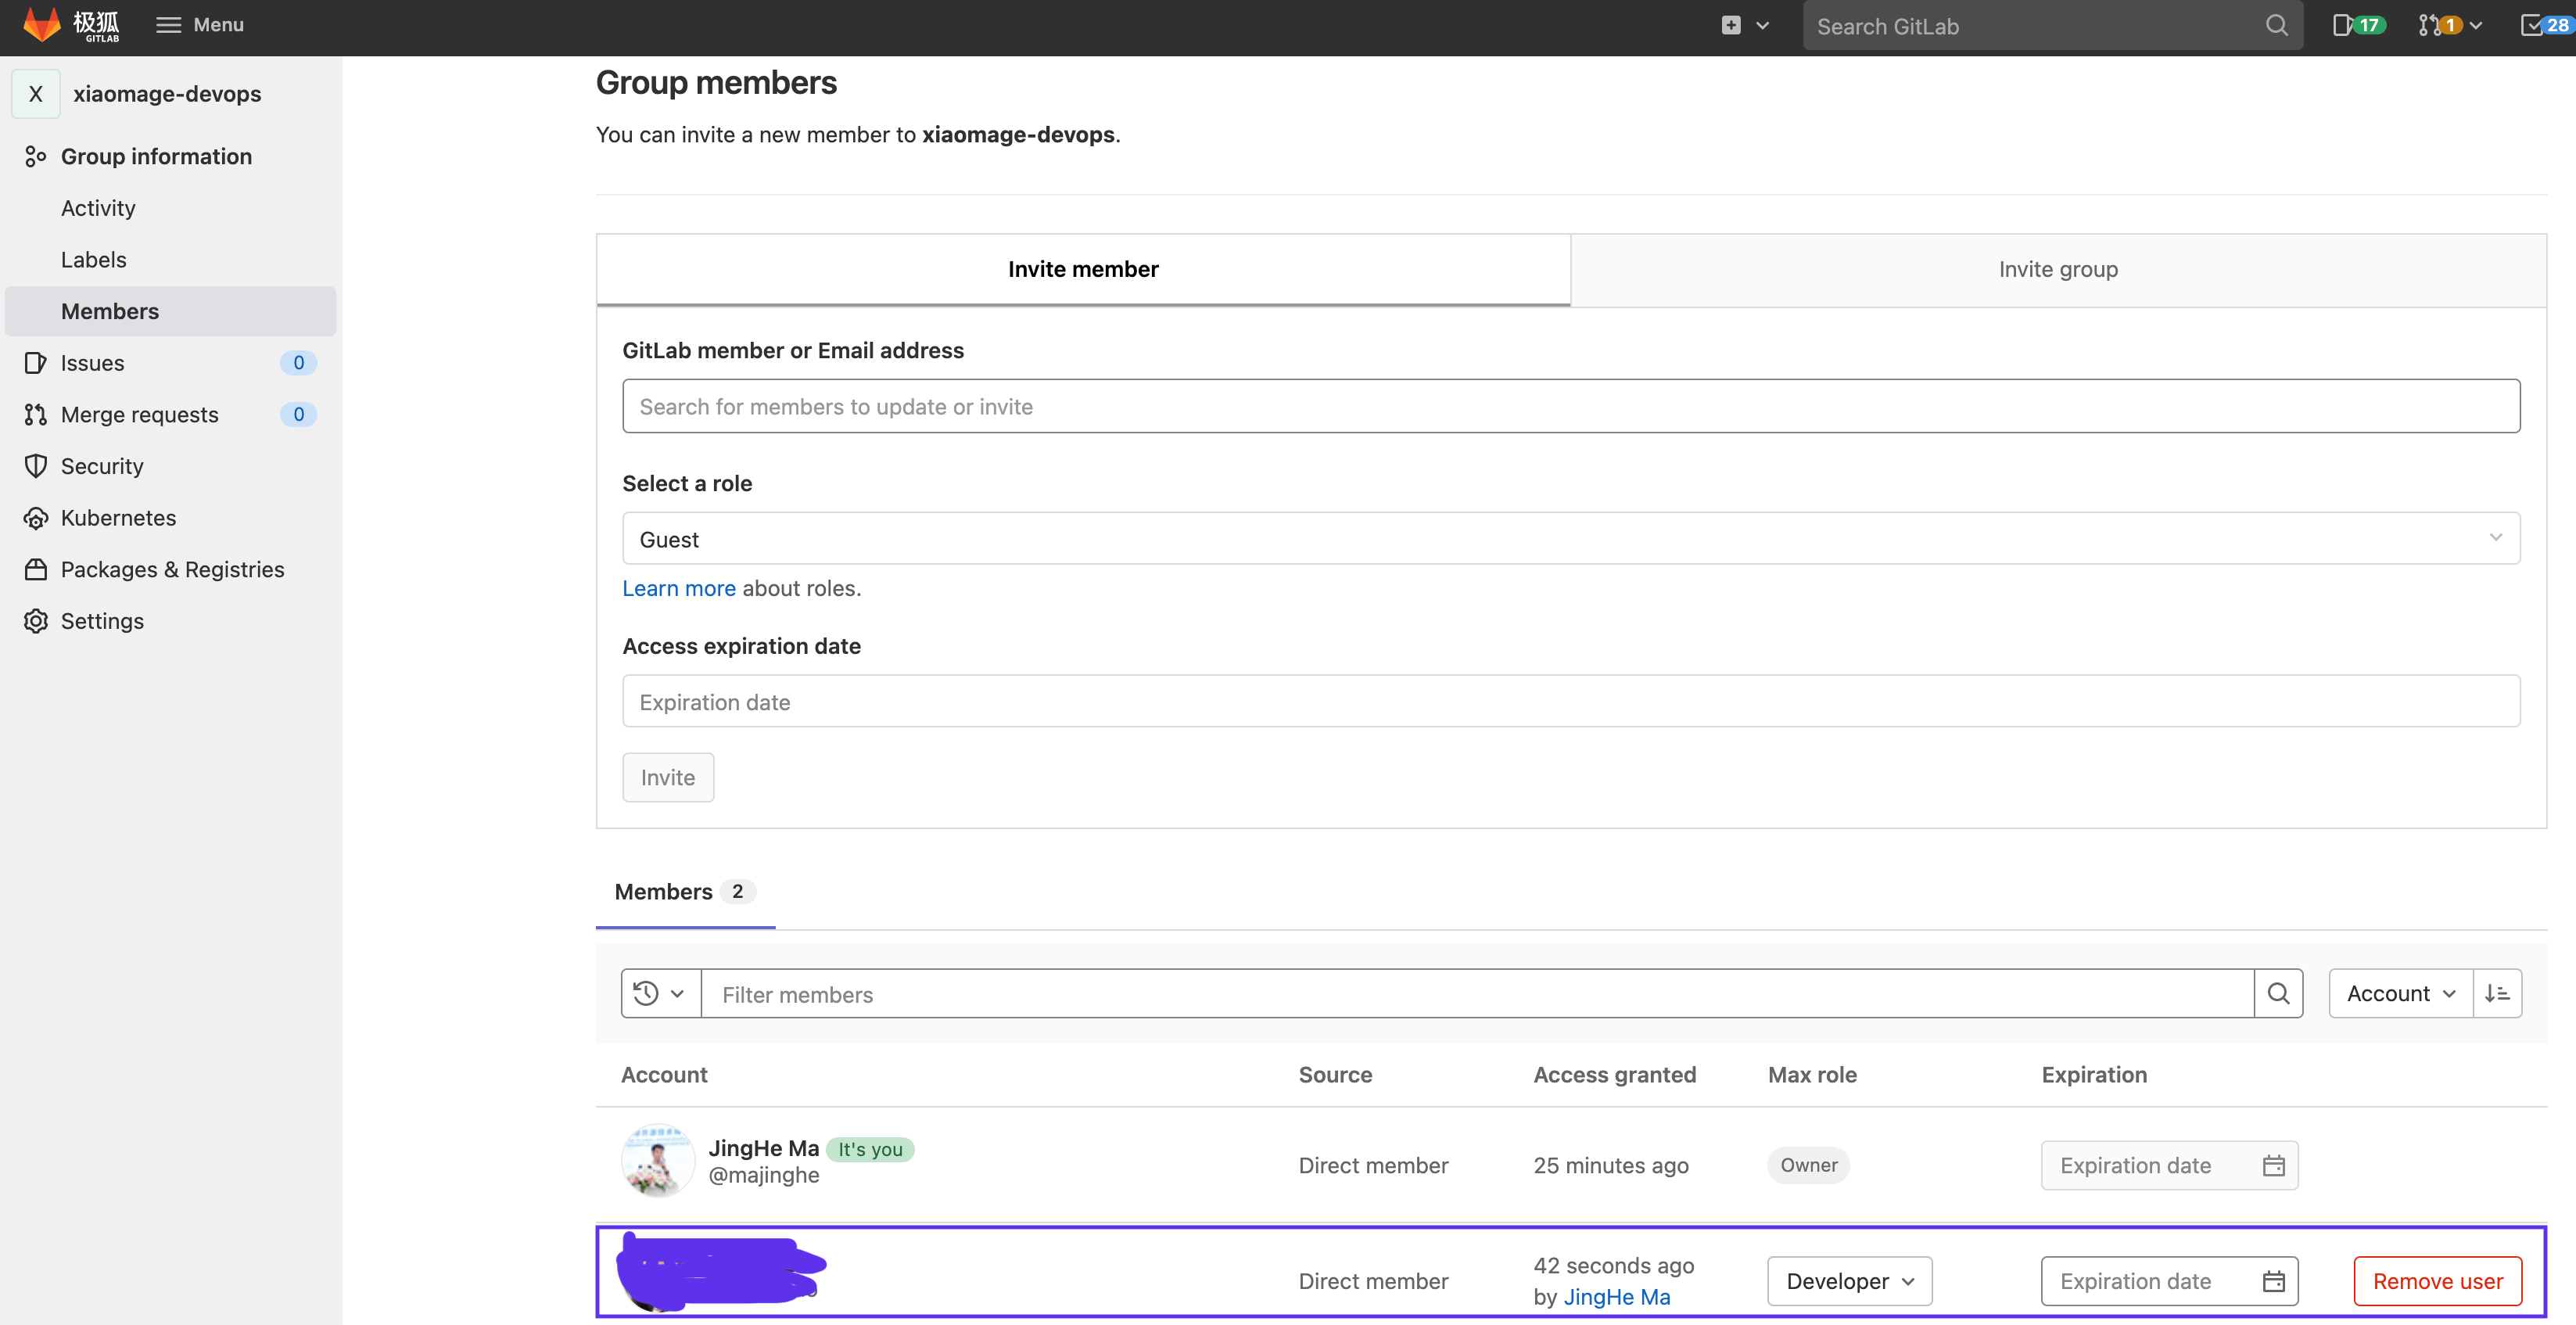Open calendar icon in JingHe Ma's expiration field

coord(2273,1165)
